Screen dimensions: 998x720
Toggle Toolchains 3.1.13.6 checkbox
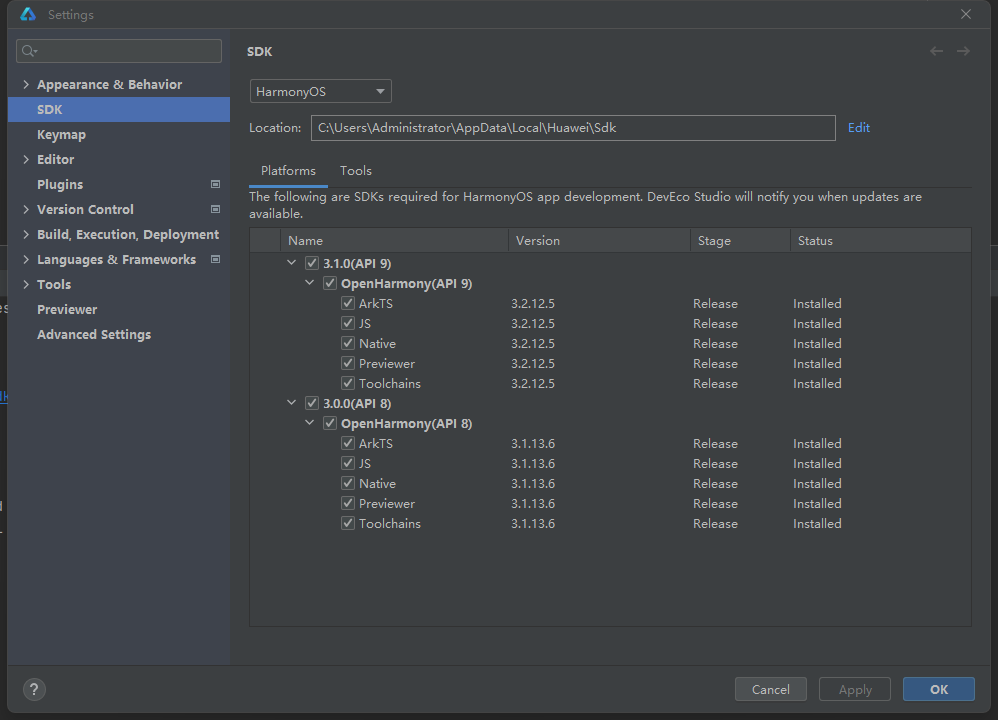[348, 523]
